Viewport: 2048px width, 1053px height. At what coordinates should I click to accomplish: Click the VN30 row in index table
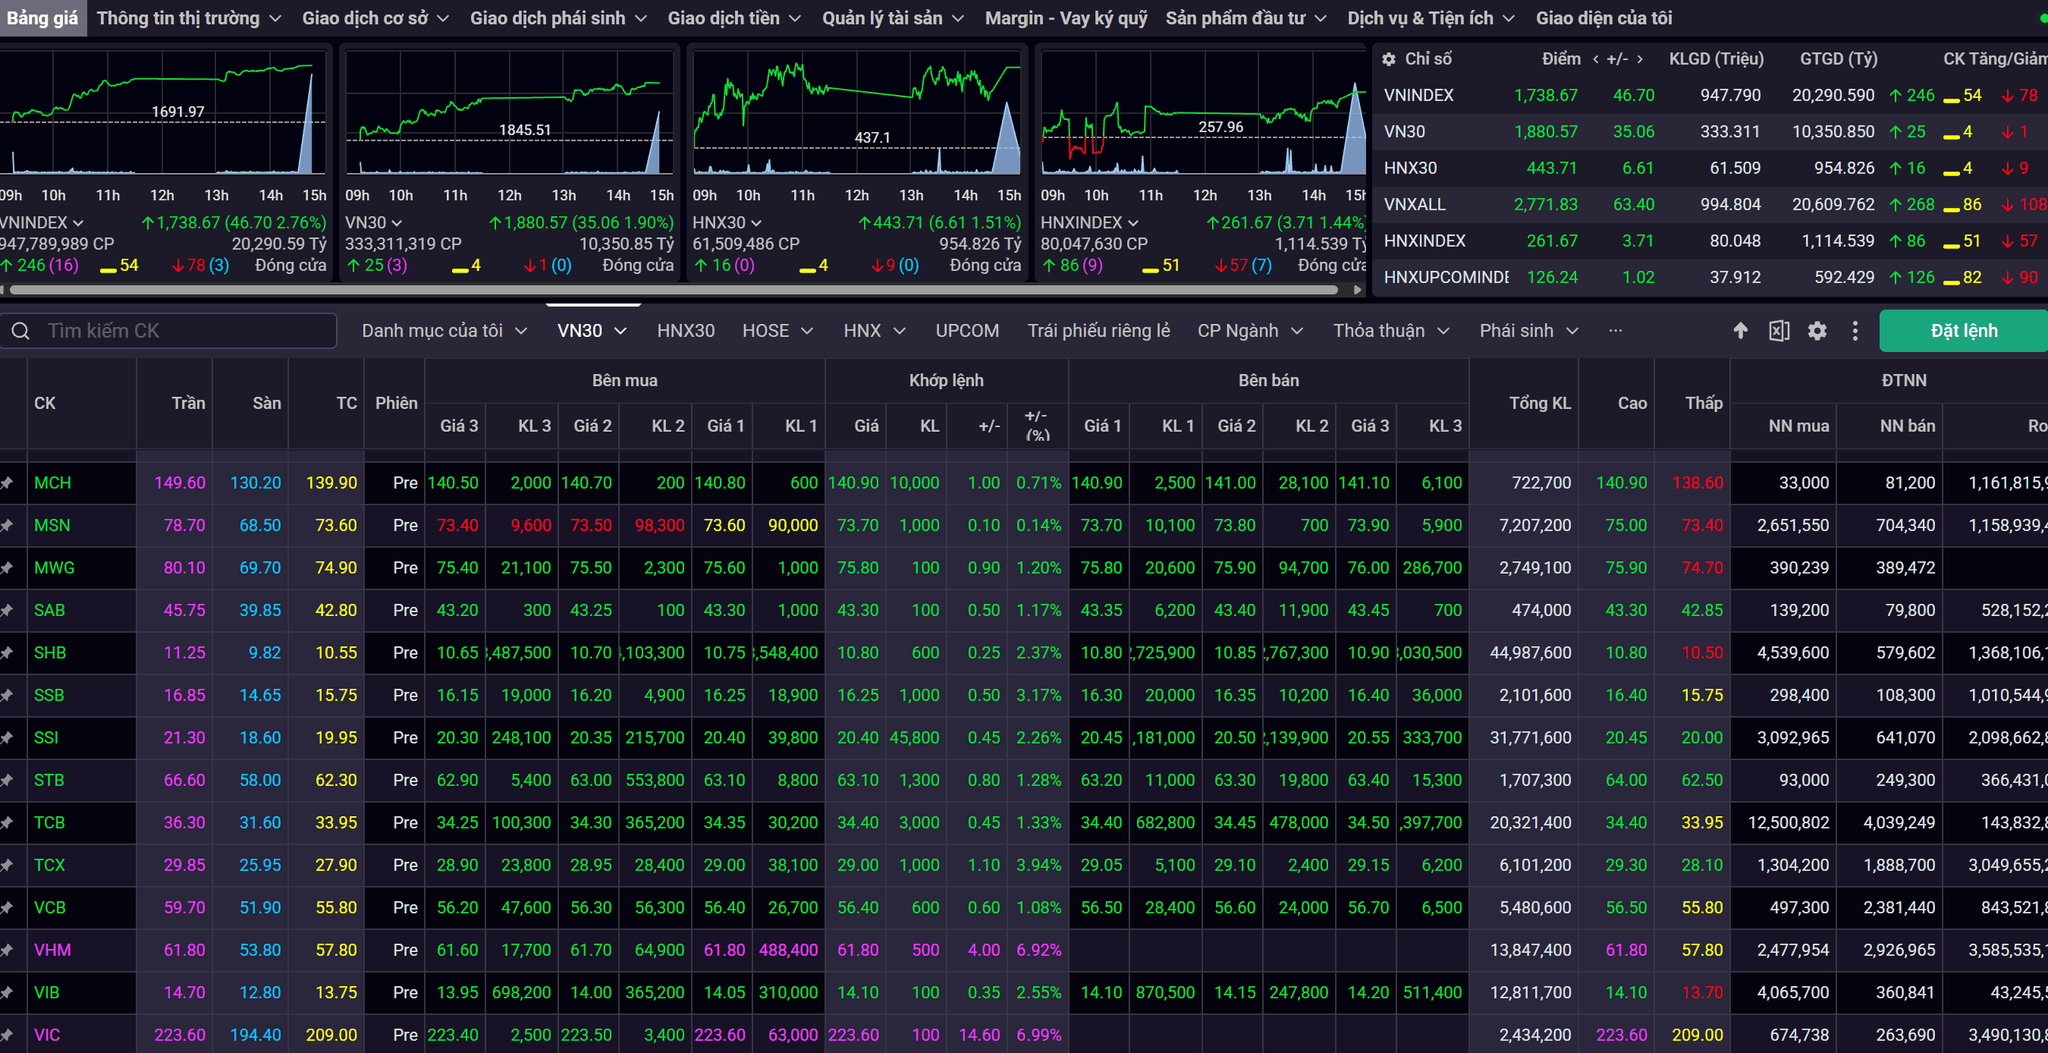1710,132
